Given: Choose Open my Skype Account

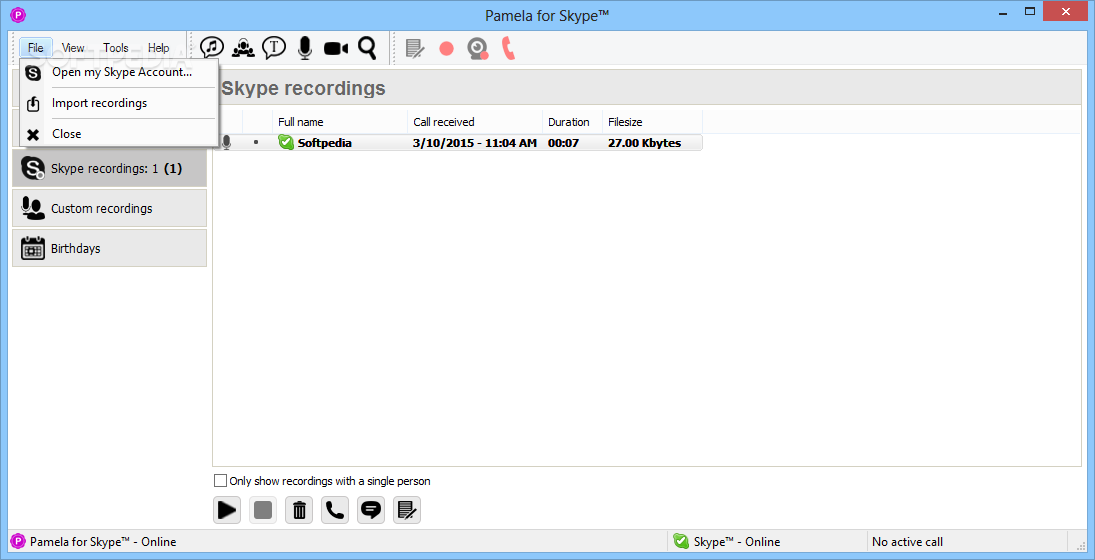Looking at the screenshot, I should 119,72.
